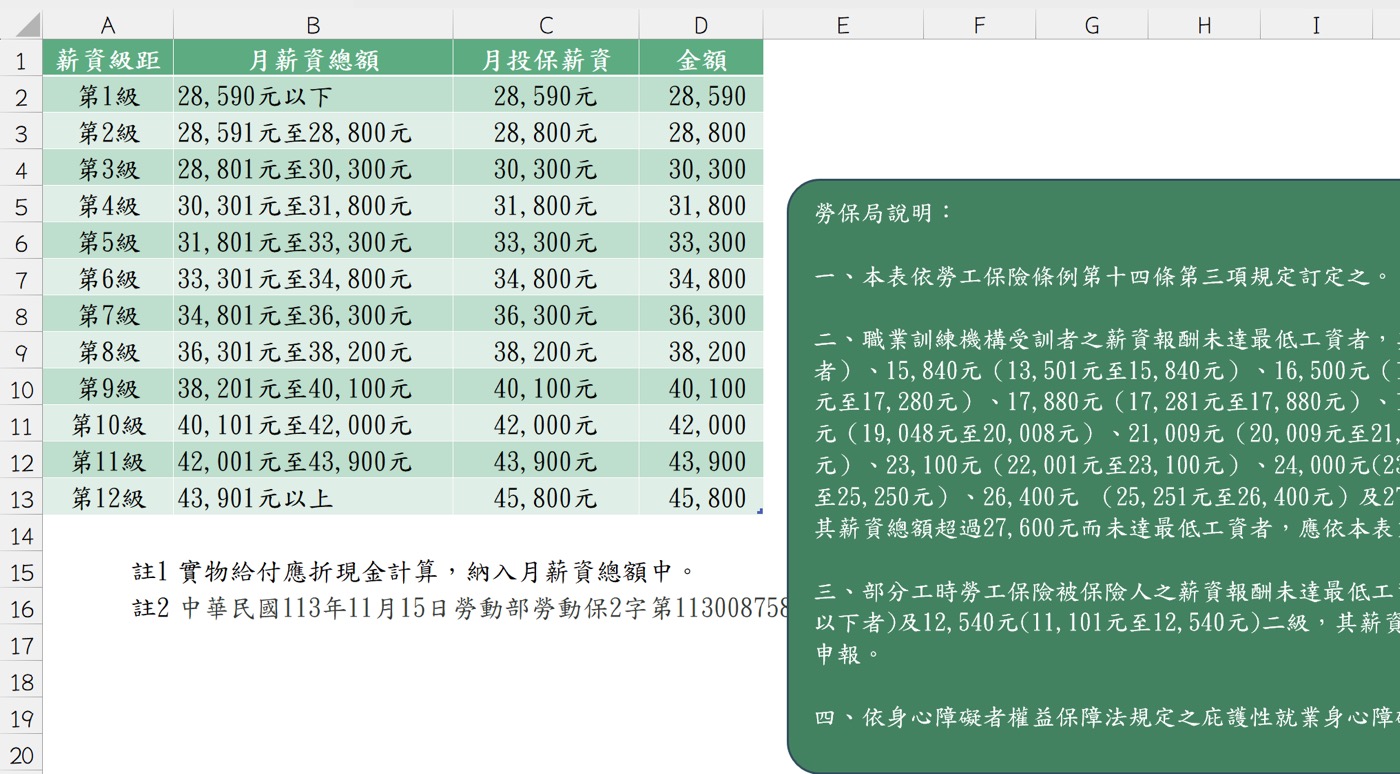This screenshot has height=774, width=1400.
Task: Select cell 第11級
Action: [108, 461]
